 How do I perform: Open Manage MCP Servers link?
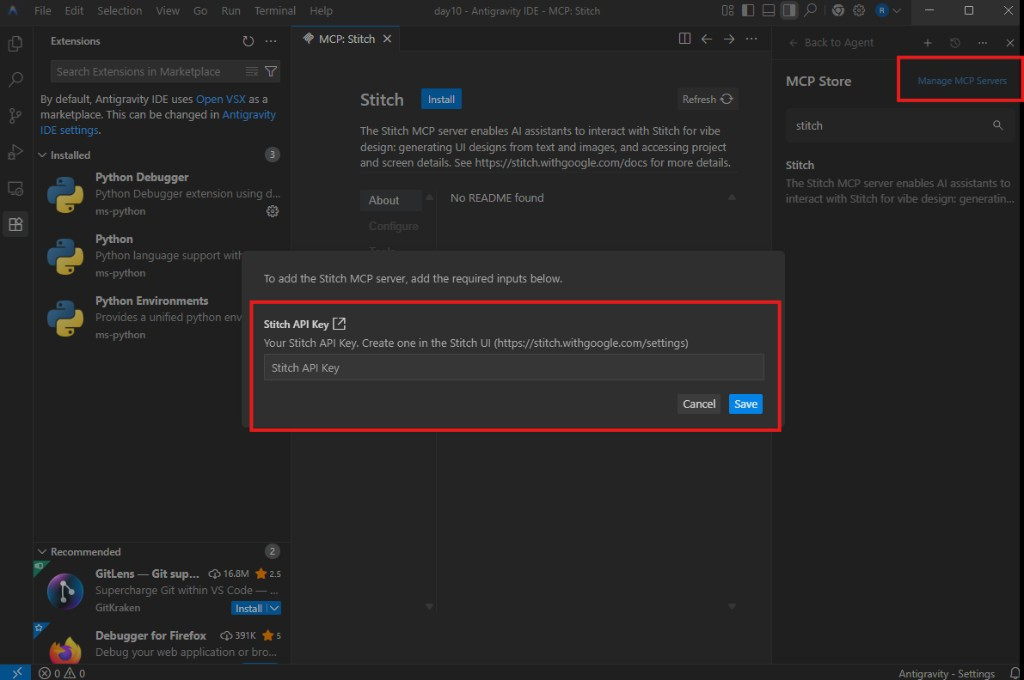click(x=961, y=80)
